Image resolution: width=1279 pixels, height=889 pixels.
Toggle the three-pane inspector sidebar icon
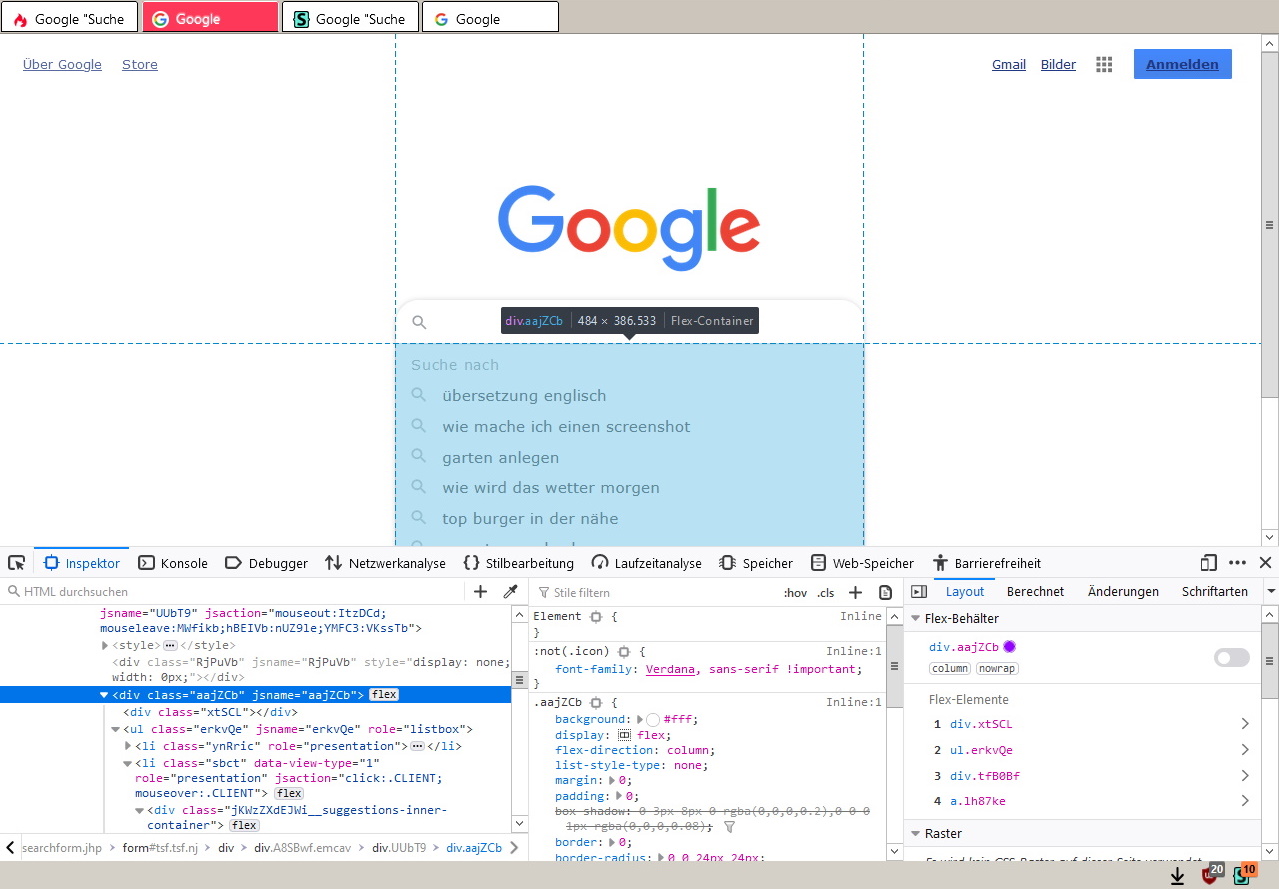[x=919, y=592]
